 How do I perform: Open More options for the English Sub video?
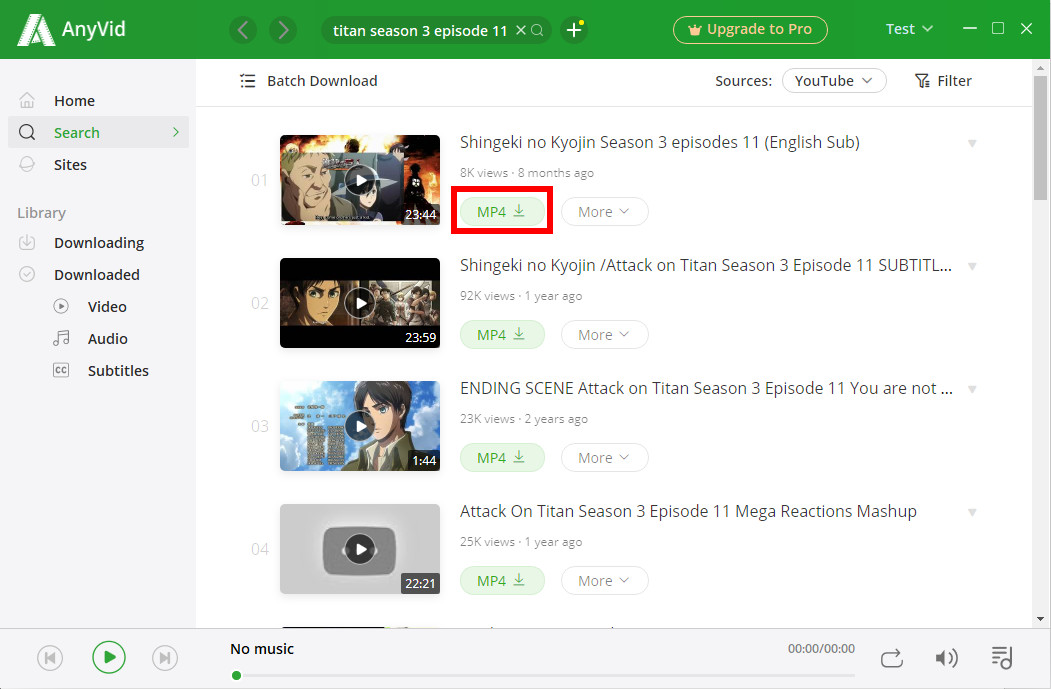click(x=604, y=212)
